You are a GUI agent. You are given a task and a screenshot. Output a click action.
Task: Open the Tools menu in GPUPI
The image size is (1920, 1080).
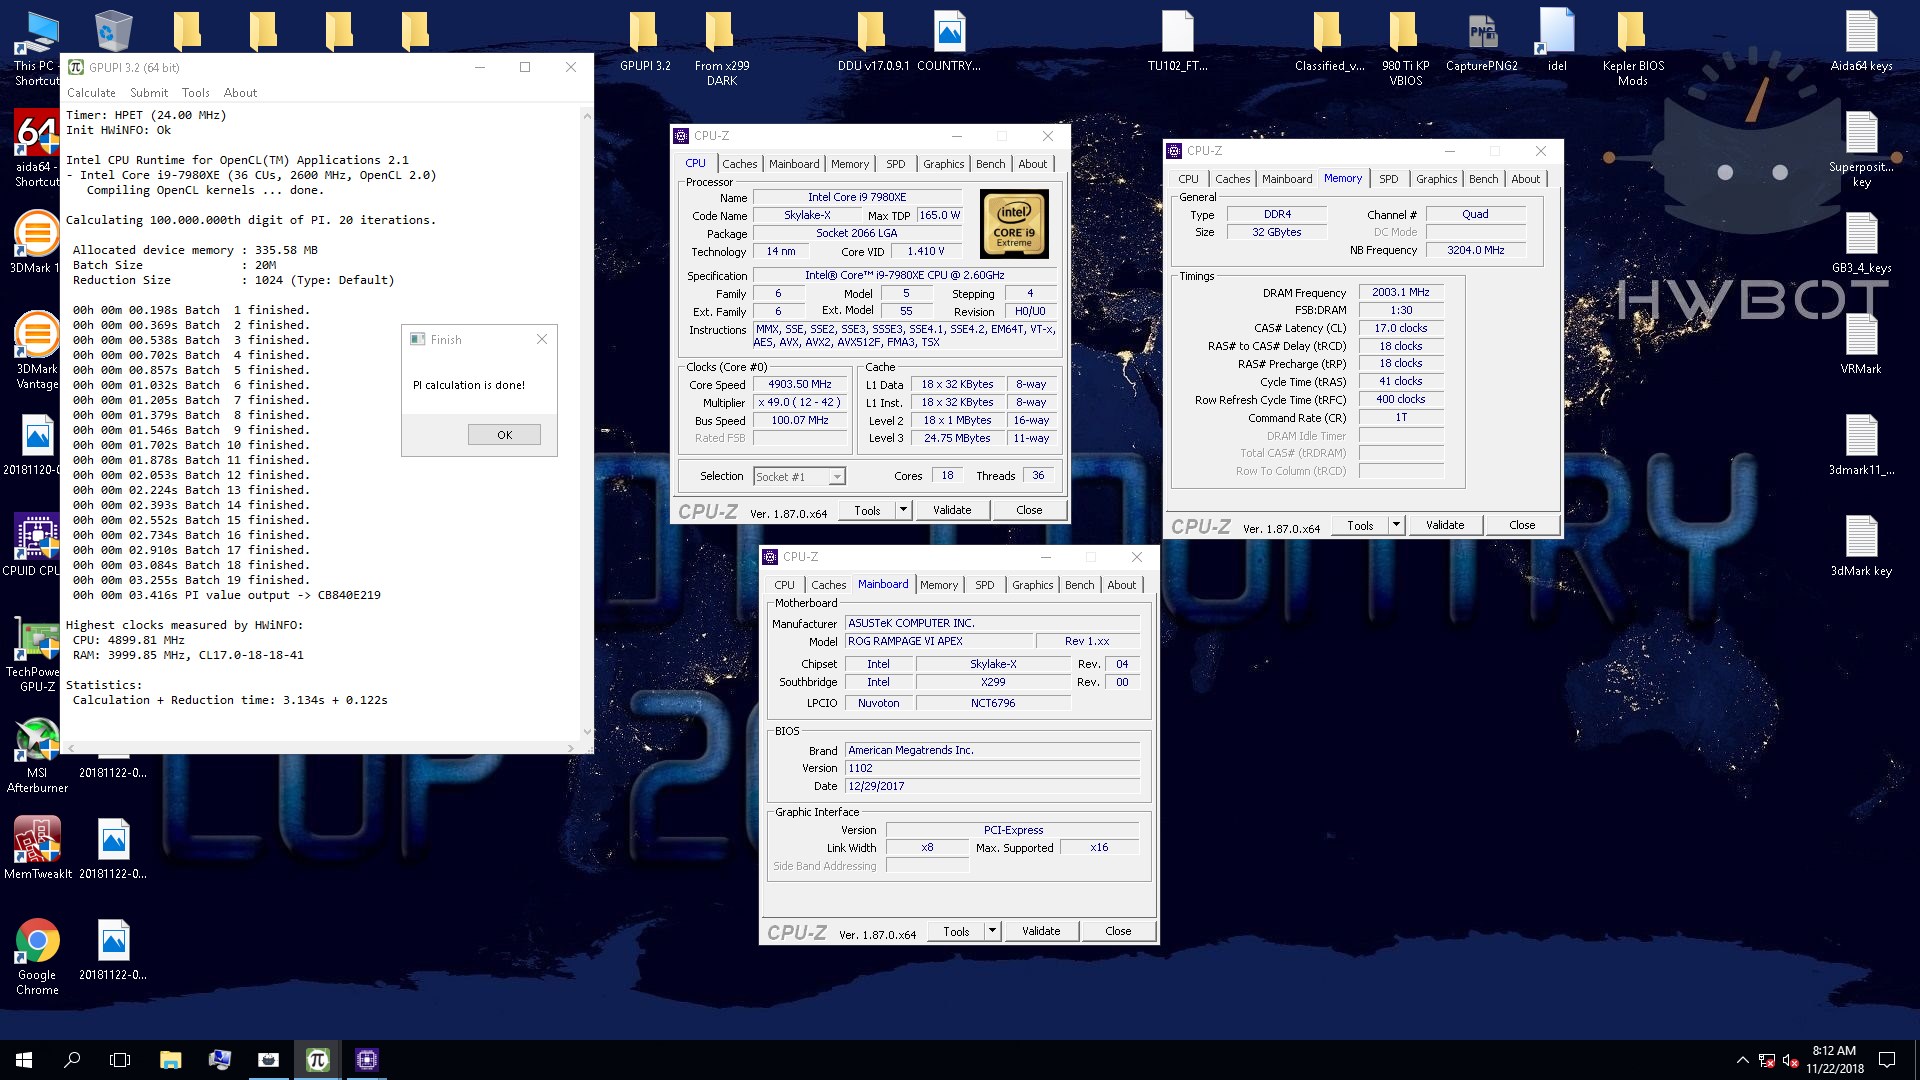click(196, 93)
